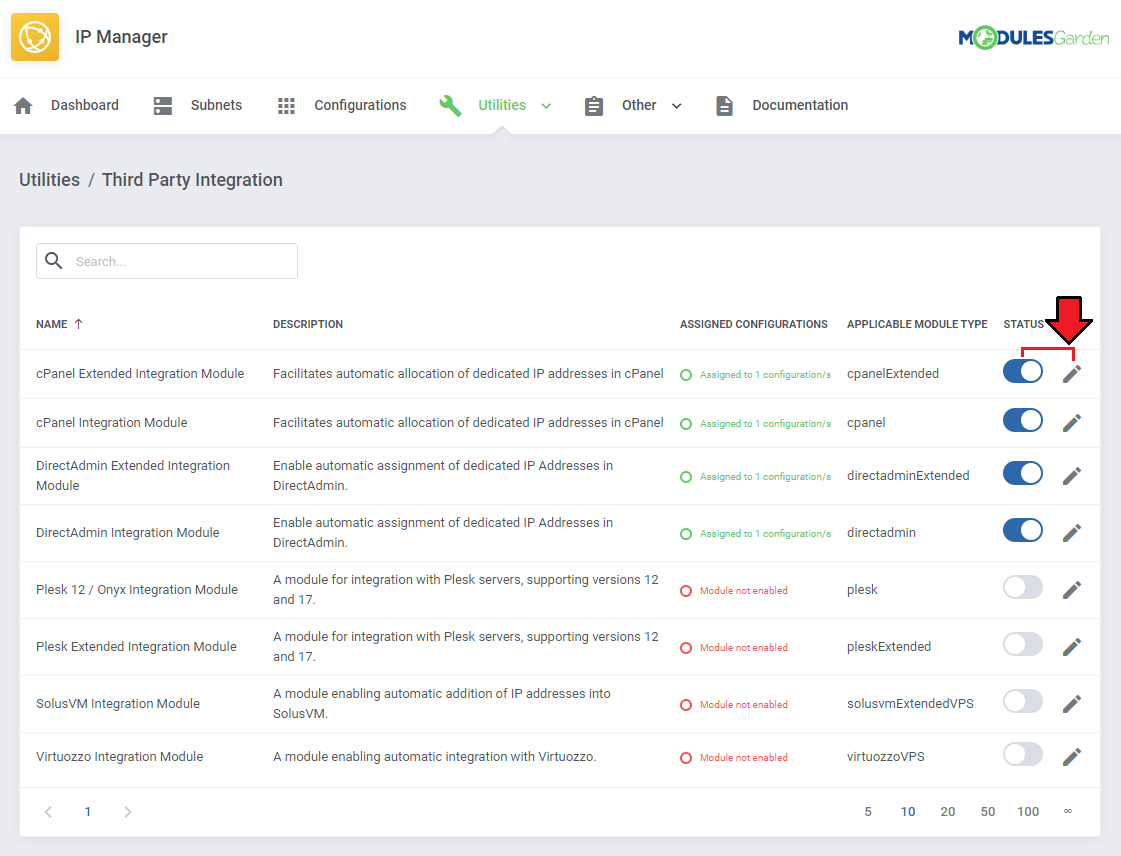Disable cPanel Extended Integration Module toggle
This screenshot has width=1121, height=856.
tap(1022, 371)
